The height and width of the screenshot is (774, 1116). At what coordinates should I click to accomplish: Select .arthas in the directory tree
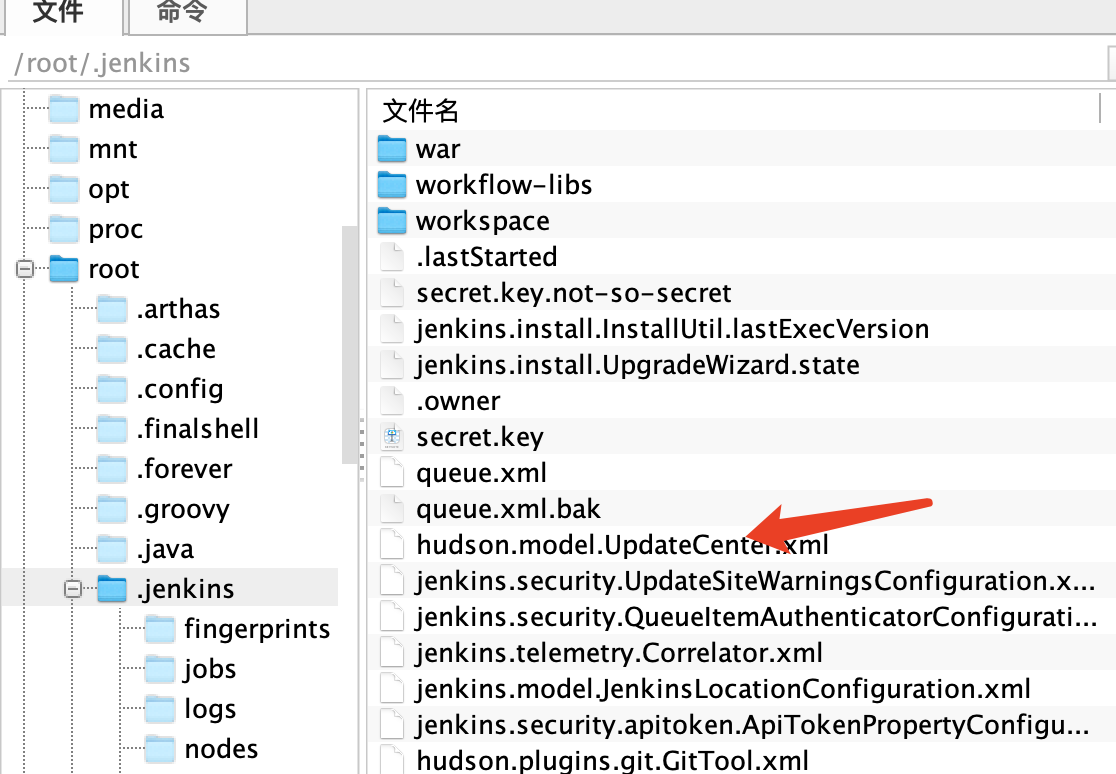(178, 309)
